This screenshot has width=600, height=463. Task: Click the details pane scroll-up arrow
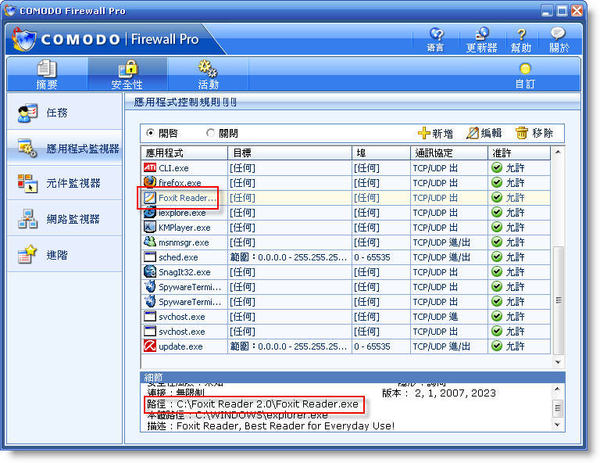[x=557, y=389]
